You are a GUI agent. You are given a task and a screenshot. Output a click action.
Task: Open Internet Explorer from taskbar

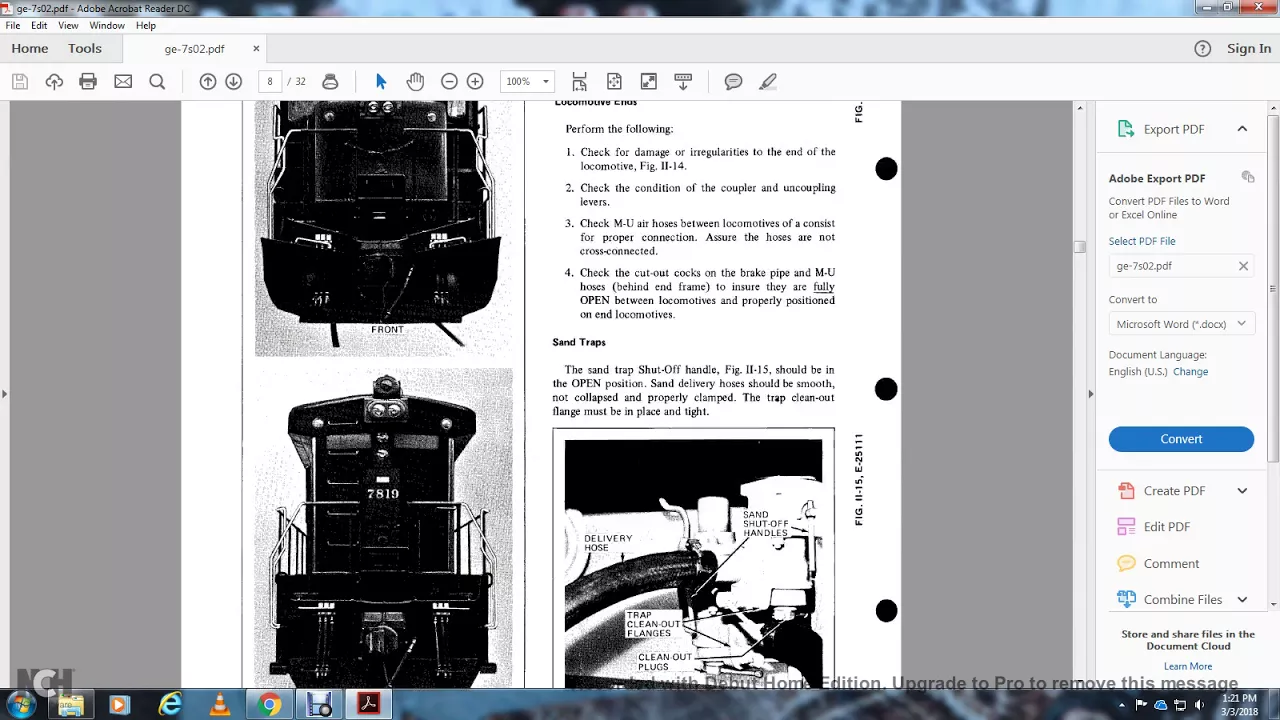pos(170,704)
